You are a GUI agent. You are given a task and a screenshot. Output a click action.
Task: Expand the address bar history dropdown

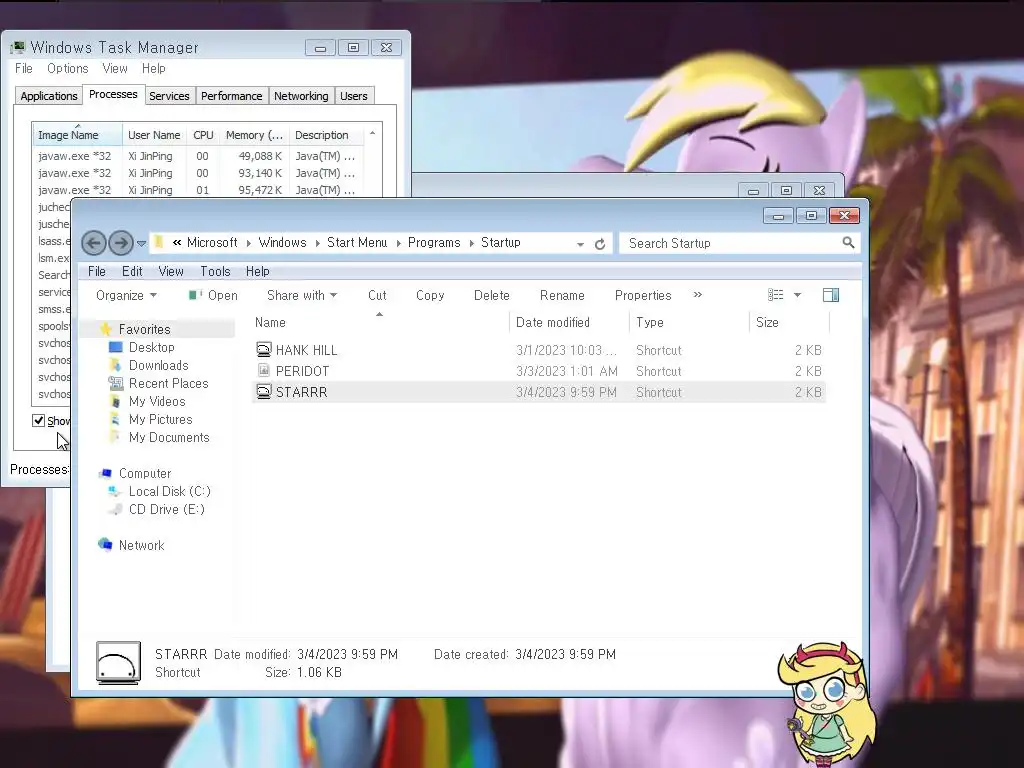click(x=580, y=244)
